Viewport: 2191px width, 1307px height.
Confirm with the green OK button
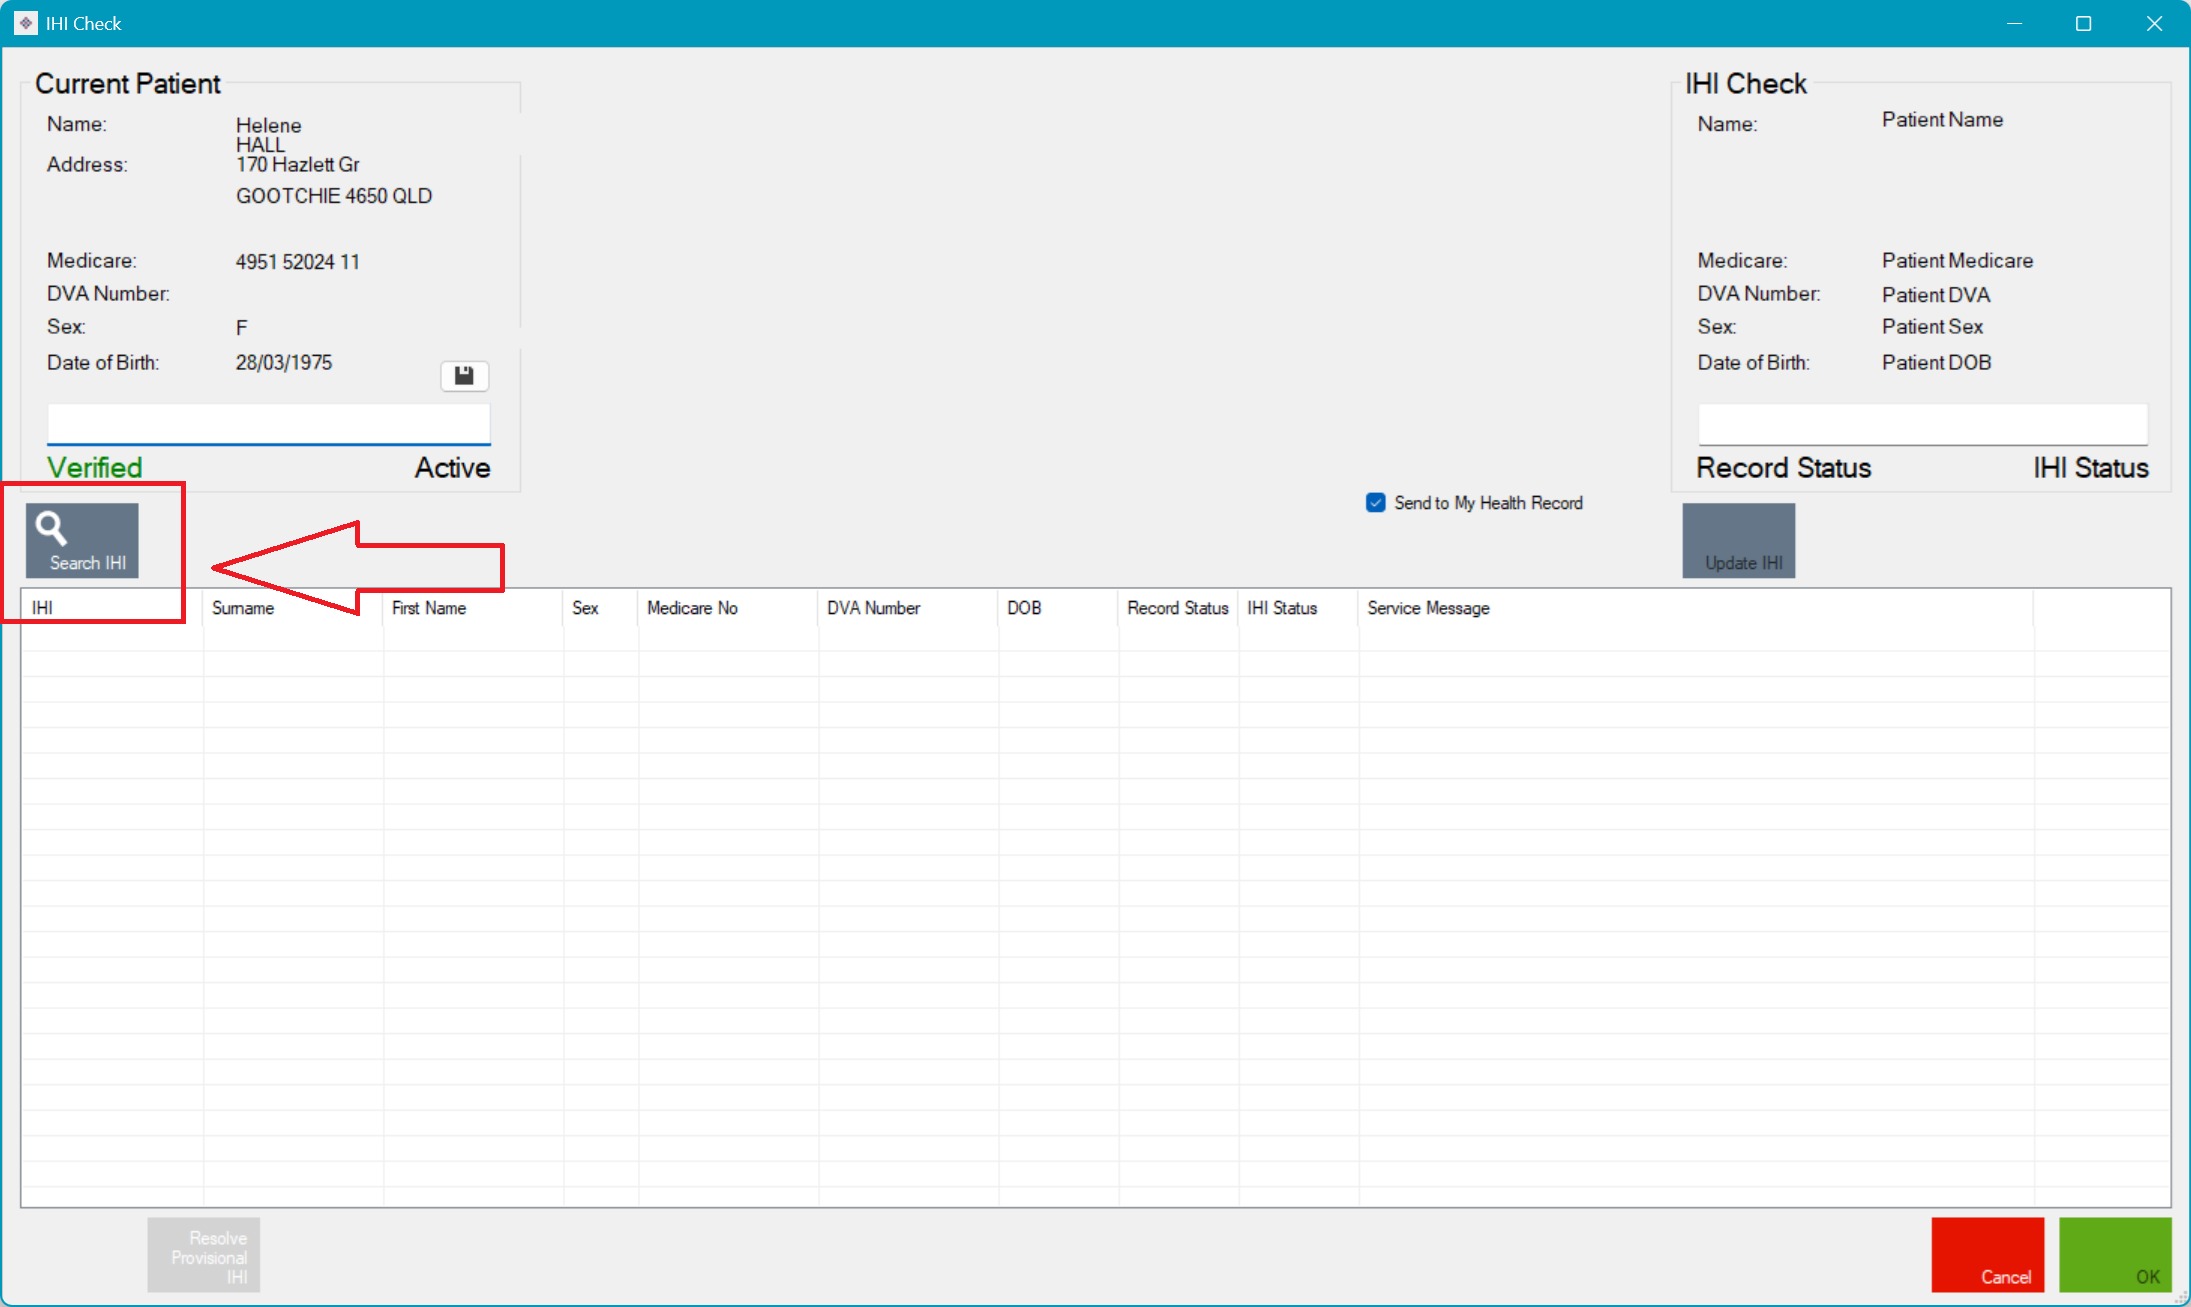(x=2114, y=1254)
